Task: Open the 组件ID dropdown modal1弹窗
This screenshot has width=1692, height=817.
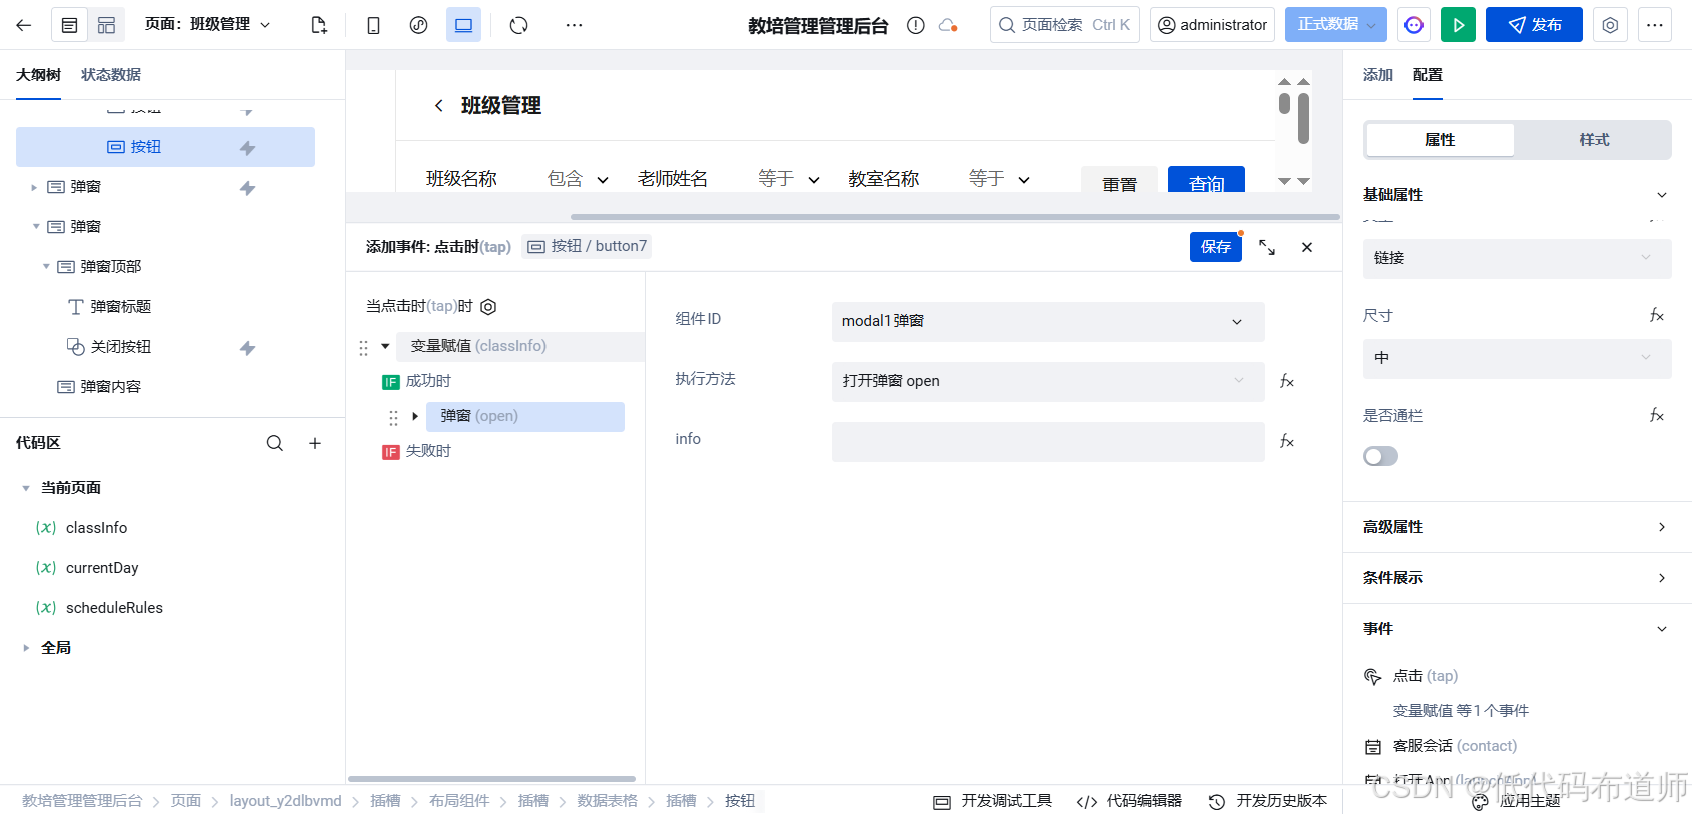Action: point(1047,321)
